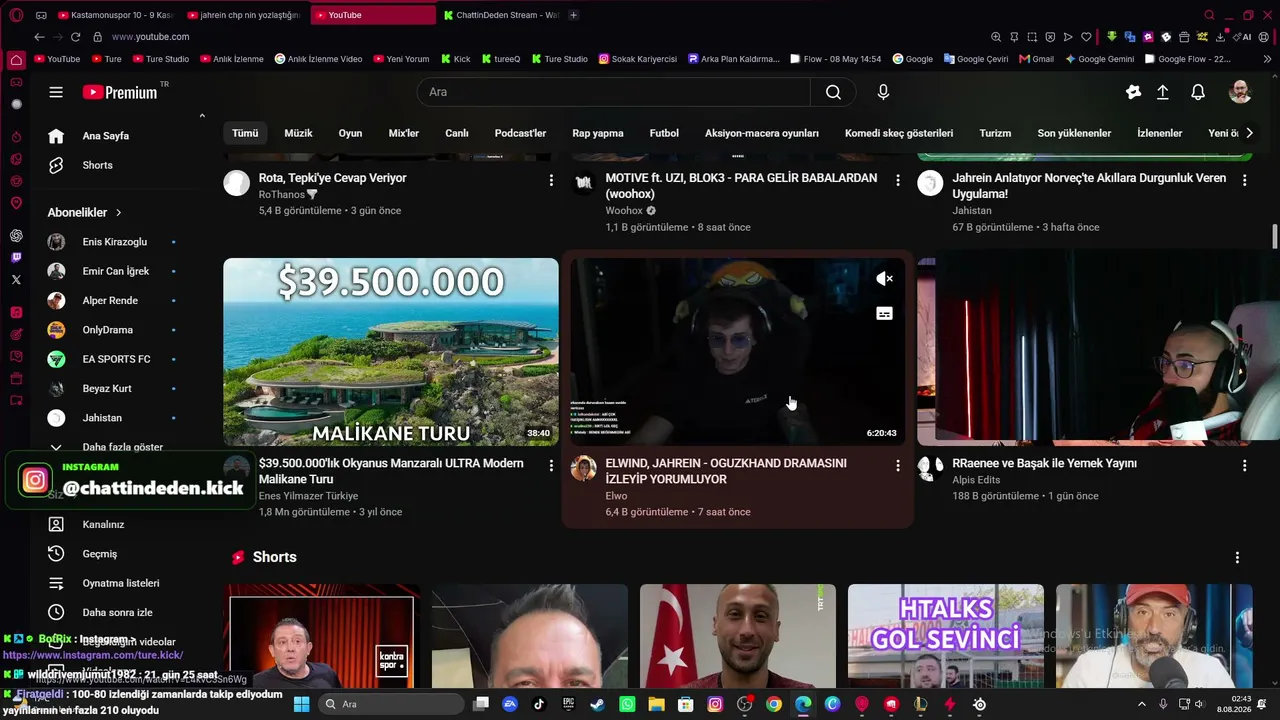Open X (Twitter) in Opera sidebar
Viewport: 1280px width, 720px height.
[x=16, y=280]
